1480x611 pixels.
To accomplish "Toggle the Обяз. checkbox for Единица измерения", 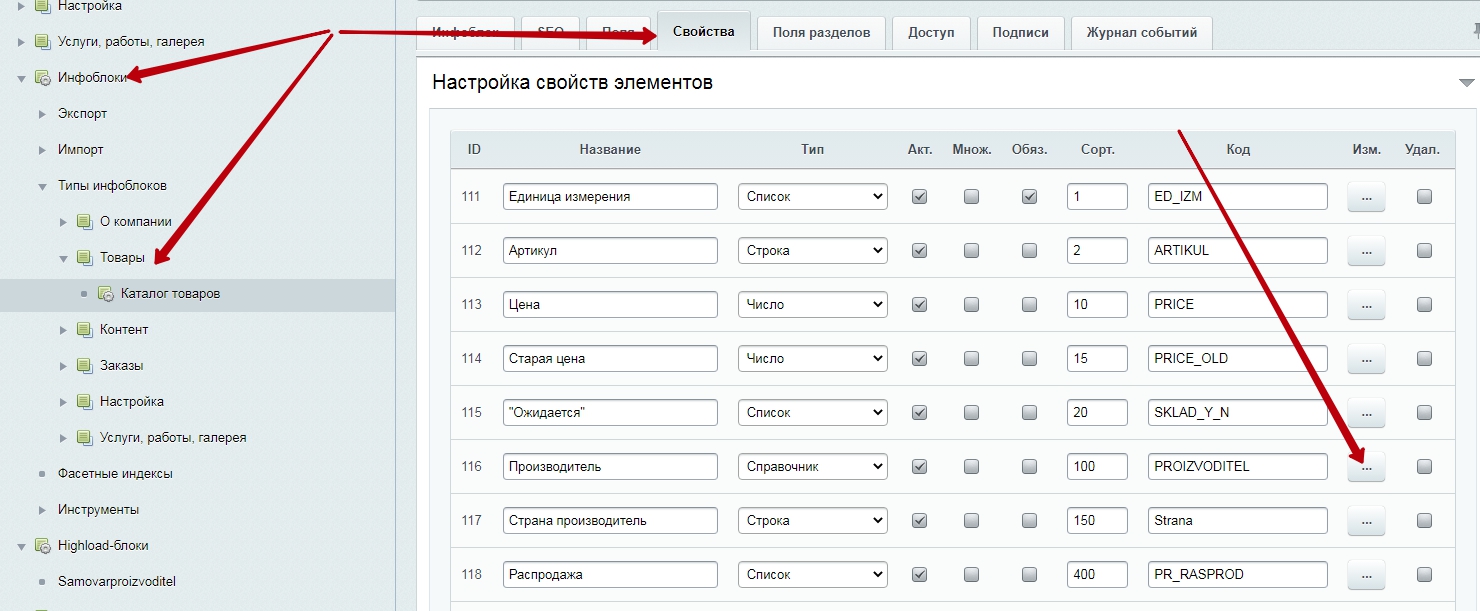I will (1029, 197).
